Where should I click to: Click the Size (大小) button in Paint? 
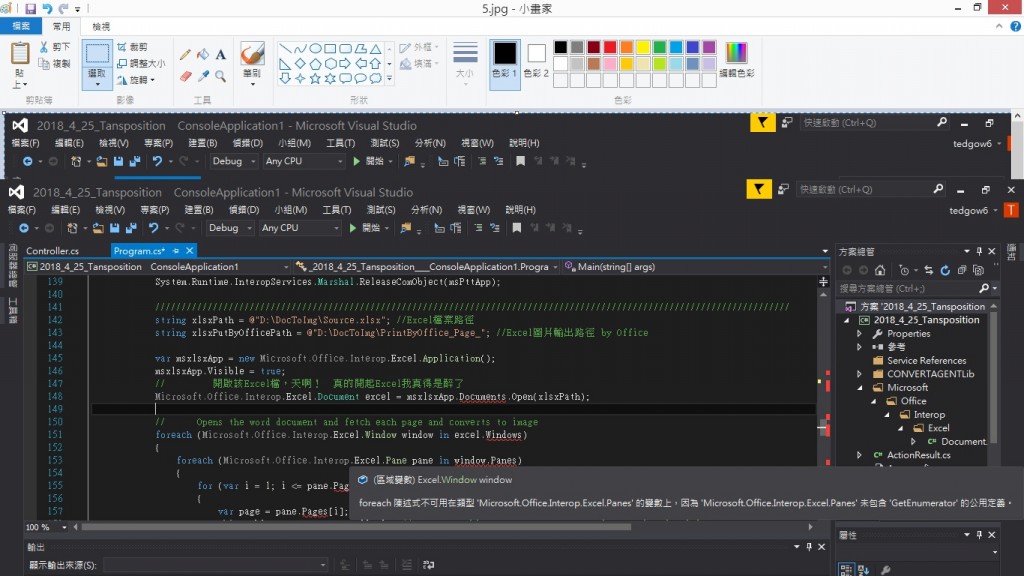tap(465, 63)
